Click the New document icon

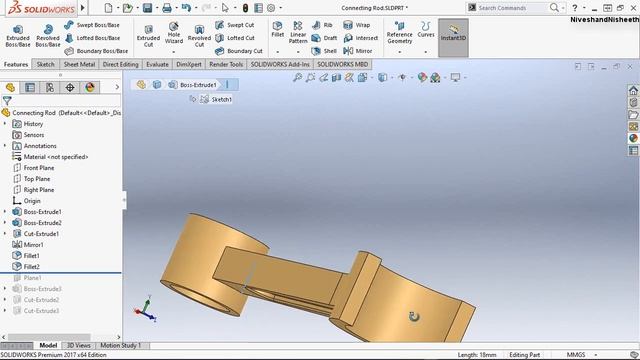(108, 8)
